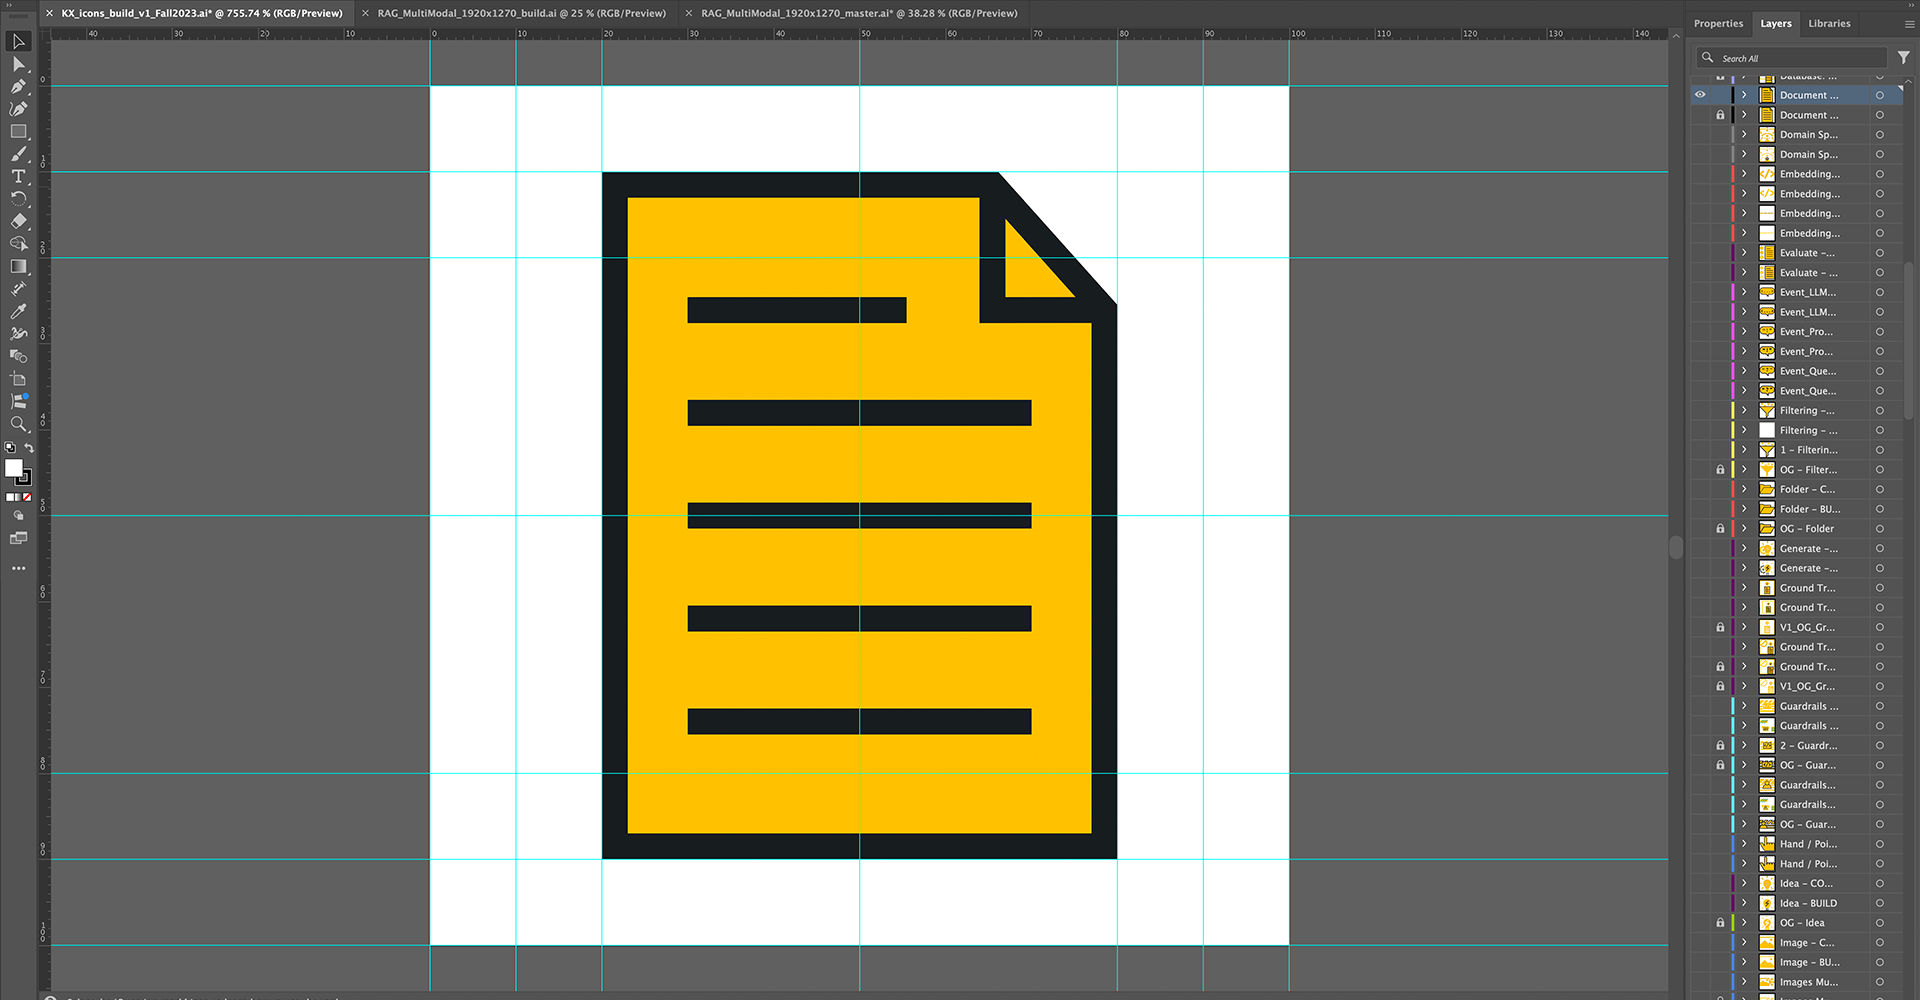Image resolution: width=1920 pixels, height=1000 pixels.
Task: Select the Shape Builder tool
Action: 18,244
